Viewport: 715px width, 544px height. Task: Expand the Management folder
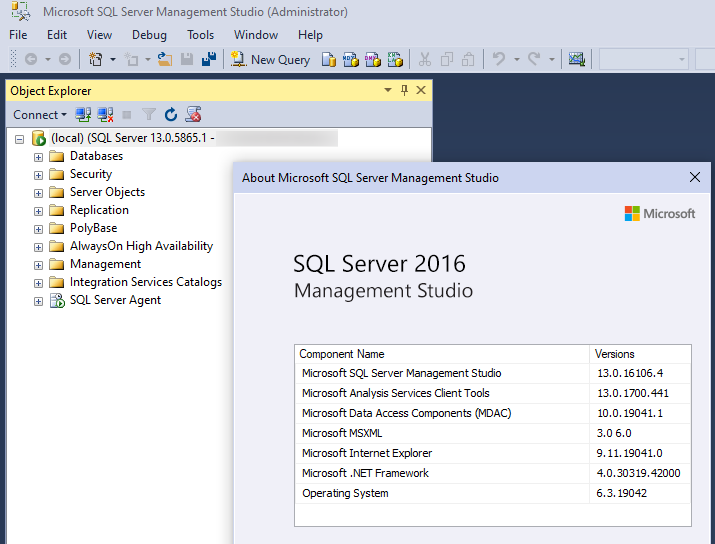tap(38, 265)
